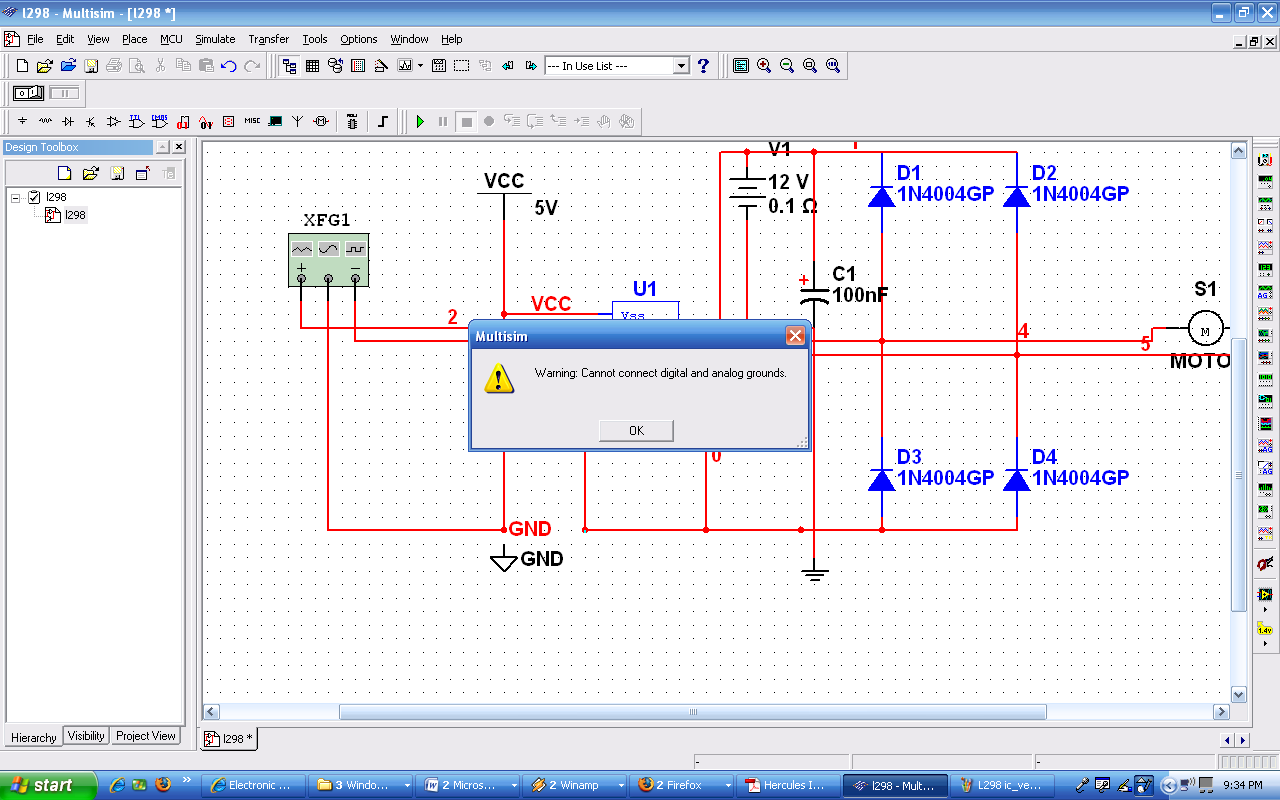This screenshot has width=1280, height=800.
Task: Place a Basic resistor component icon
Action: [x=45, y=121]
